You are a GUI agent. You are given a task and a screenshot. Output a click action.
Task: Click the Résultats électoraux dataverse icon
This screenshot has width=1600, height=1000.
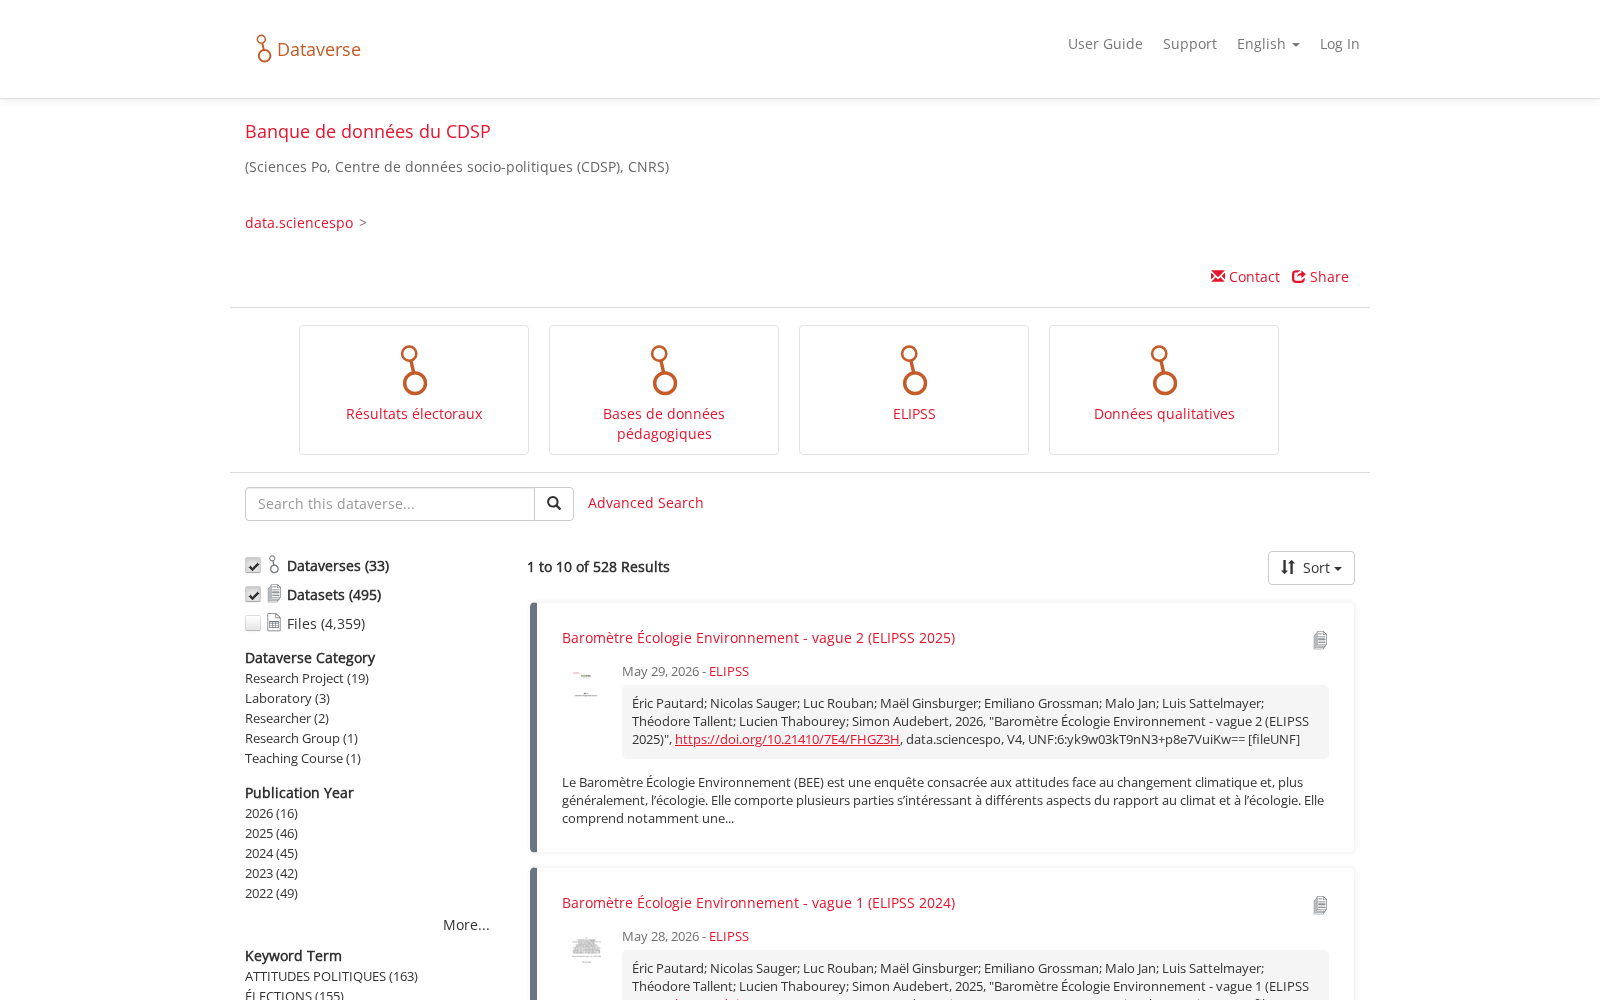(x=414, y=370)
